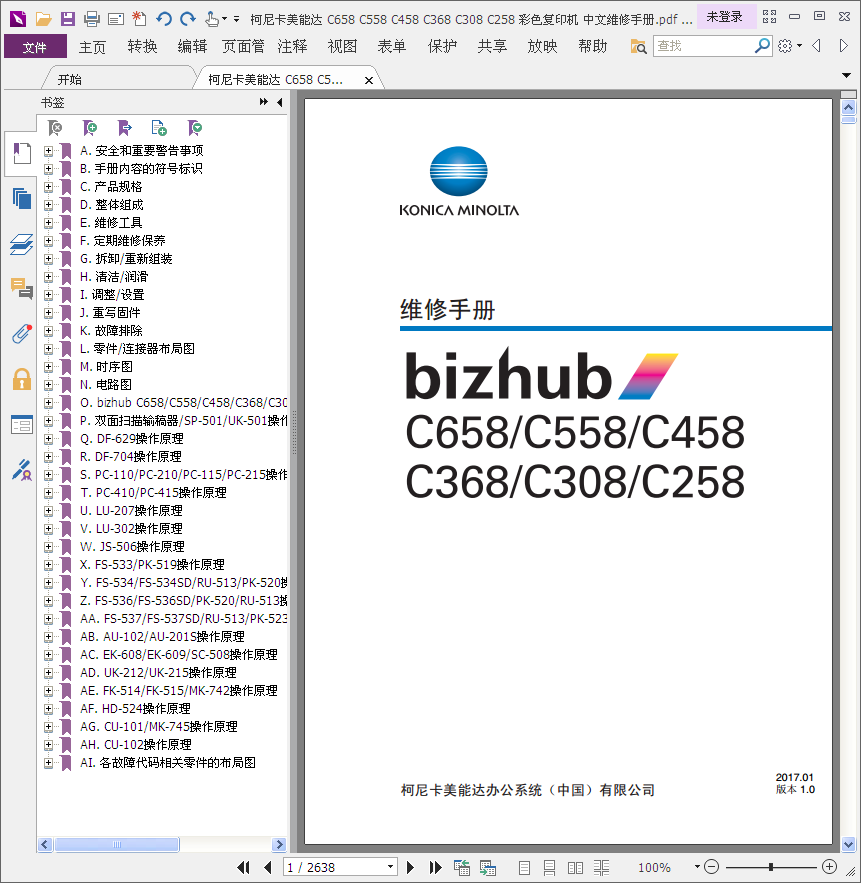Open the Security lock sidebar icon

[x=22, y=379]
